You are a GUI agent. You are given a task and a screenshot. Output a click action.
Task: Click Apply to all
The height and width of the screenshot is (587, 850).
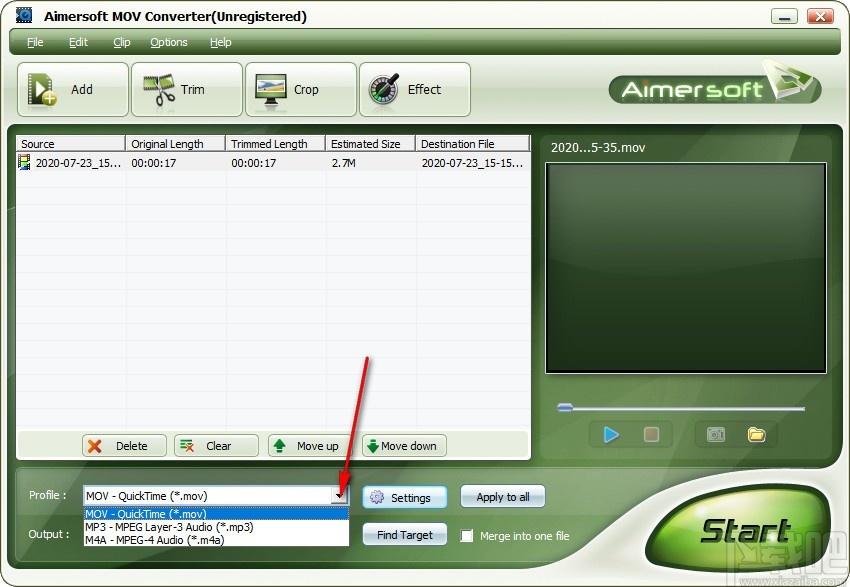pyautogui.click(x=503, y=497)
